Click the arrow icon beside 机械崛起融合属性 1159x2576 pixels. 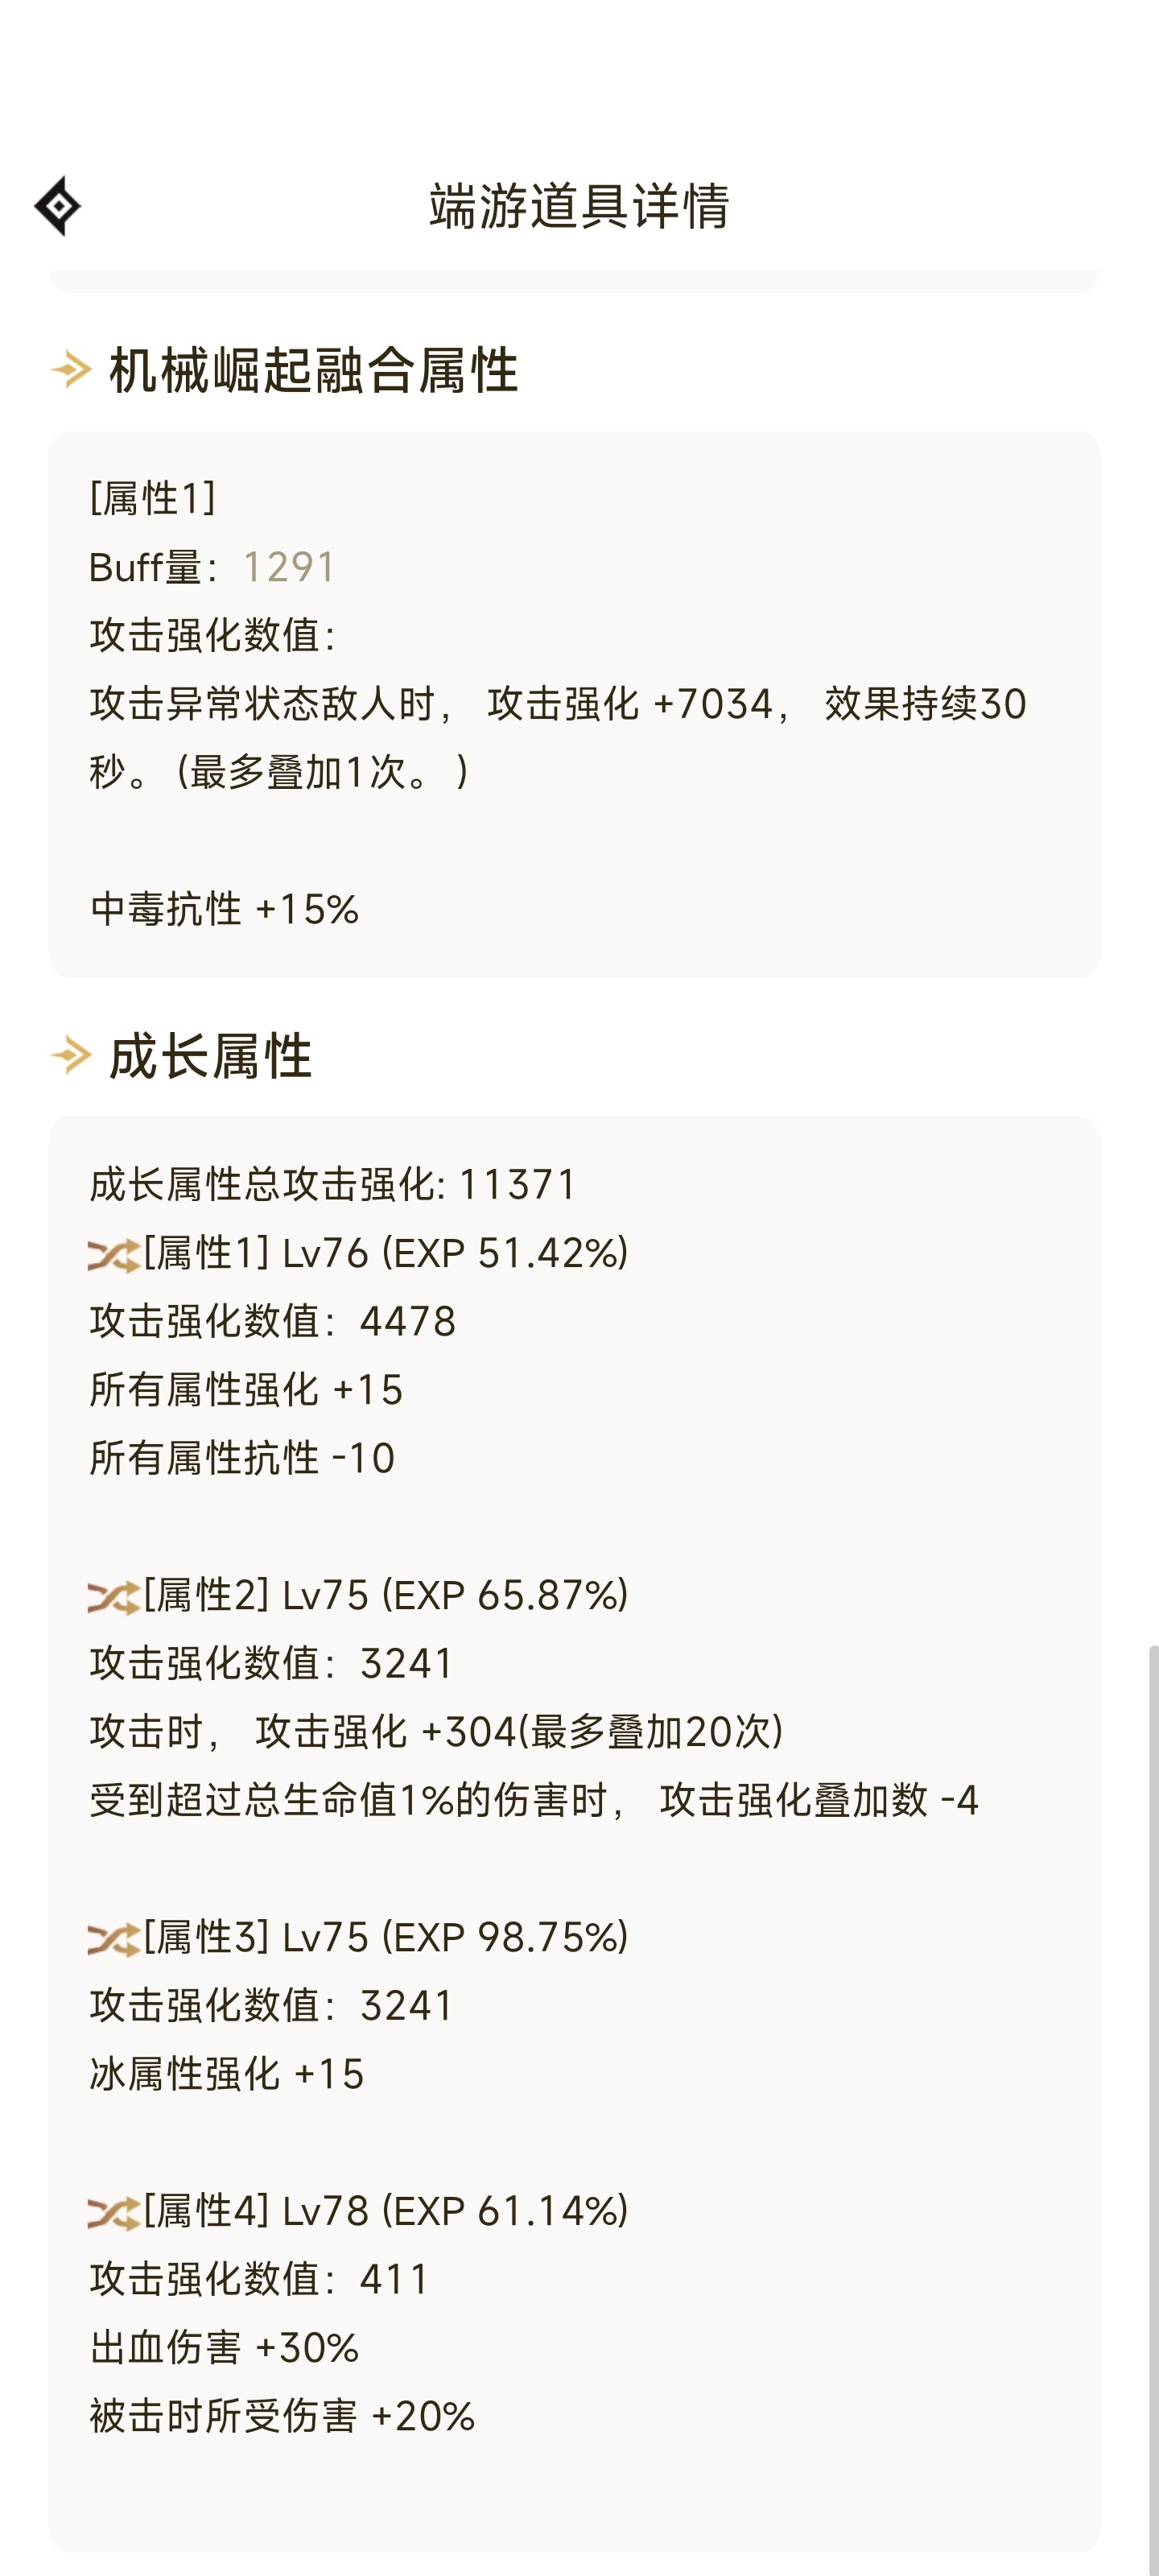(x=71, y=370)
